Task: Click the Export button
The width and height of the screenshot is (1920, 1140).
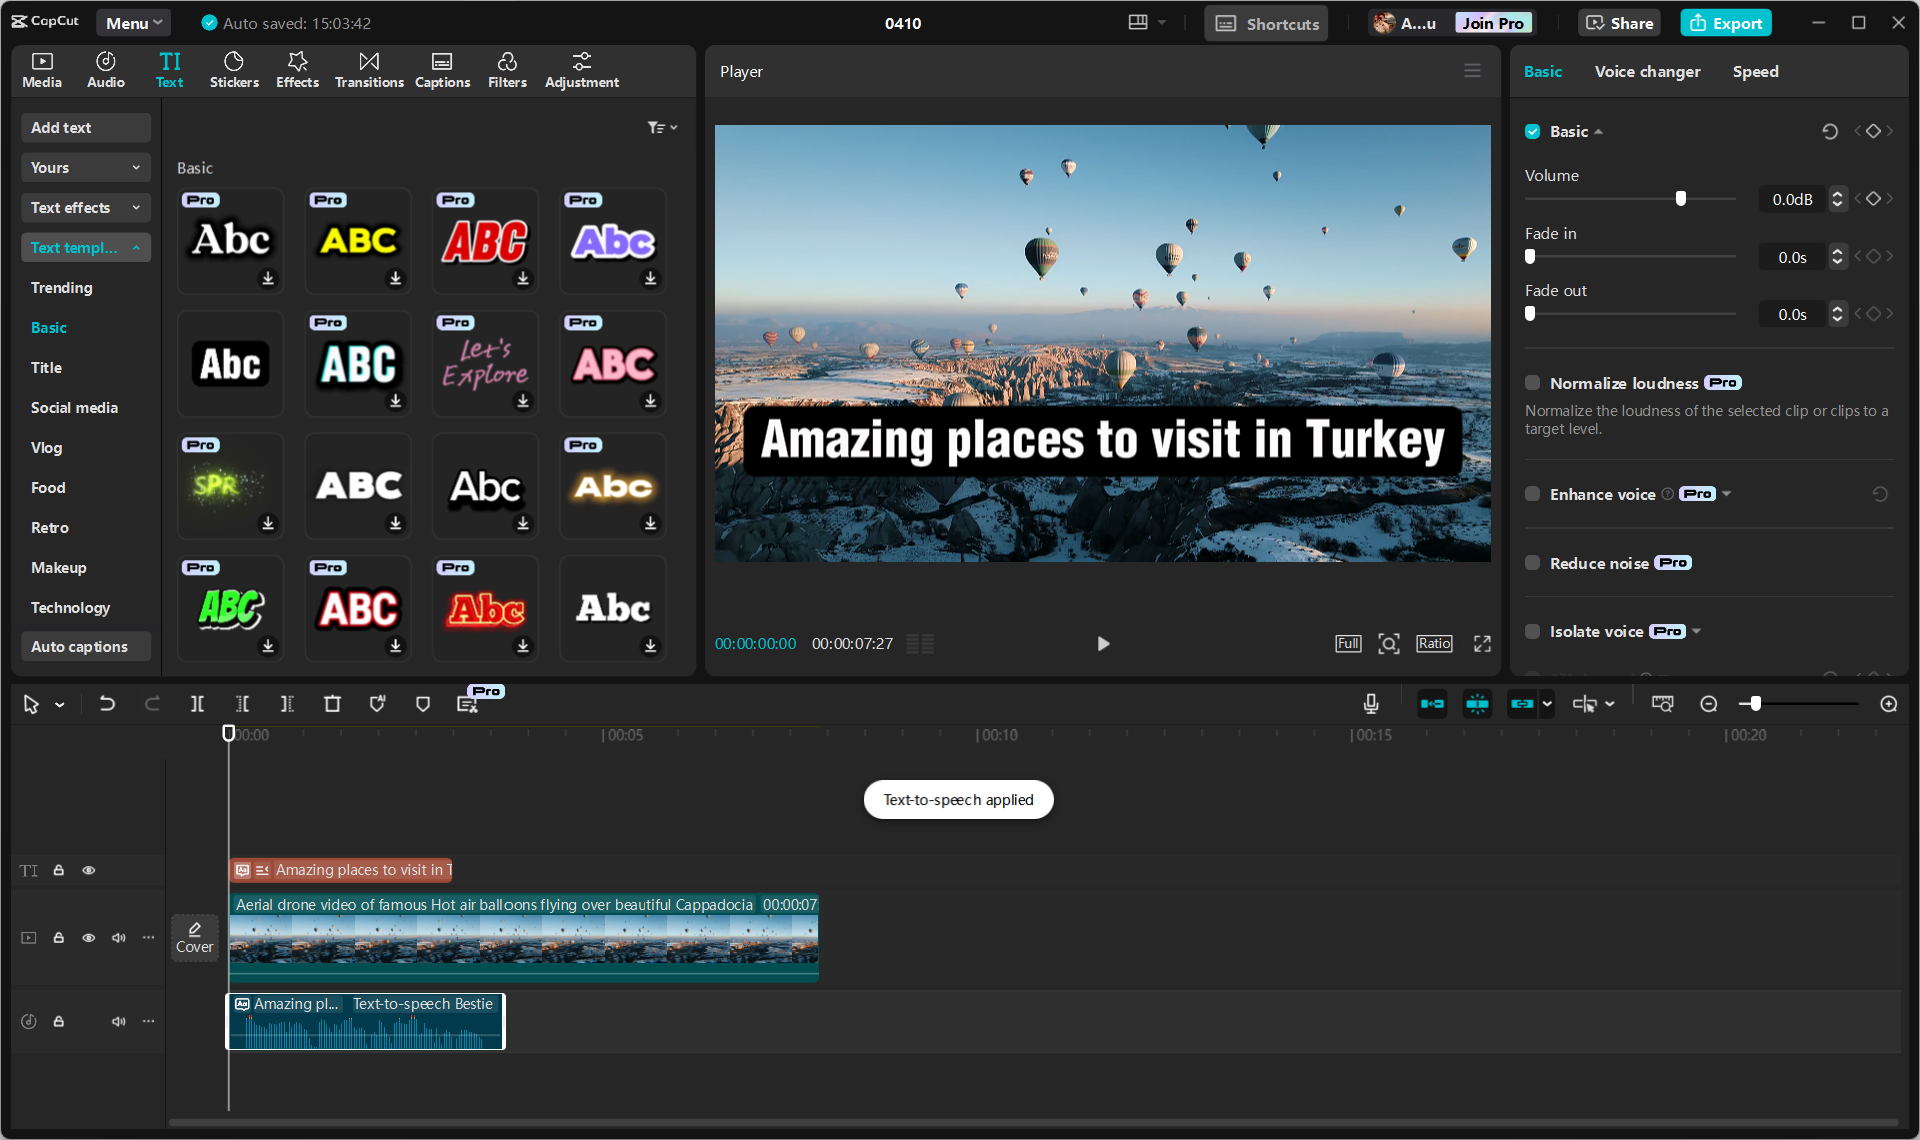Action: (x=1726, y=23)
